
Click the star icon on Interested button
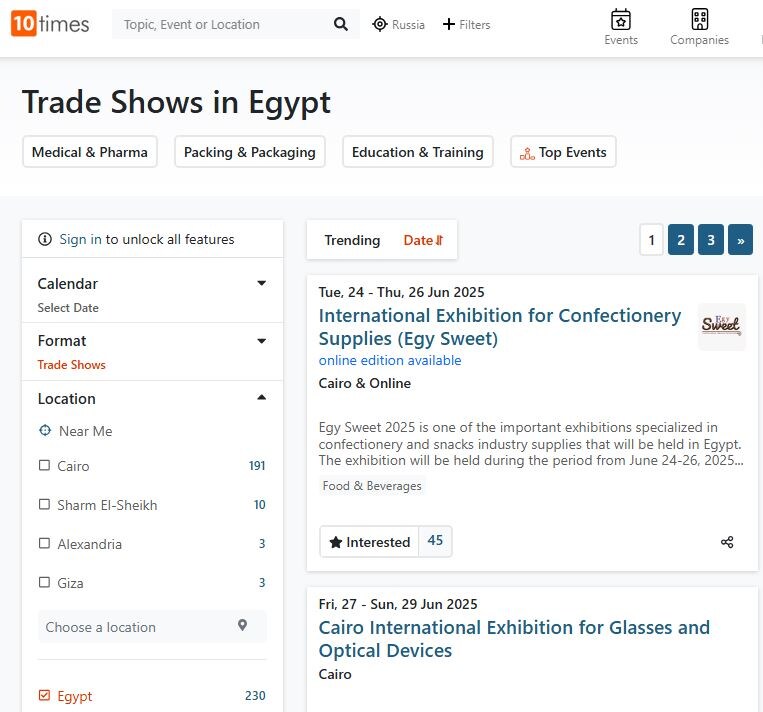336,542
